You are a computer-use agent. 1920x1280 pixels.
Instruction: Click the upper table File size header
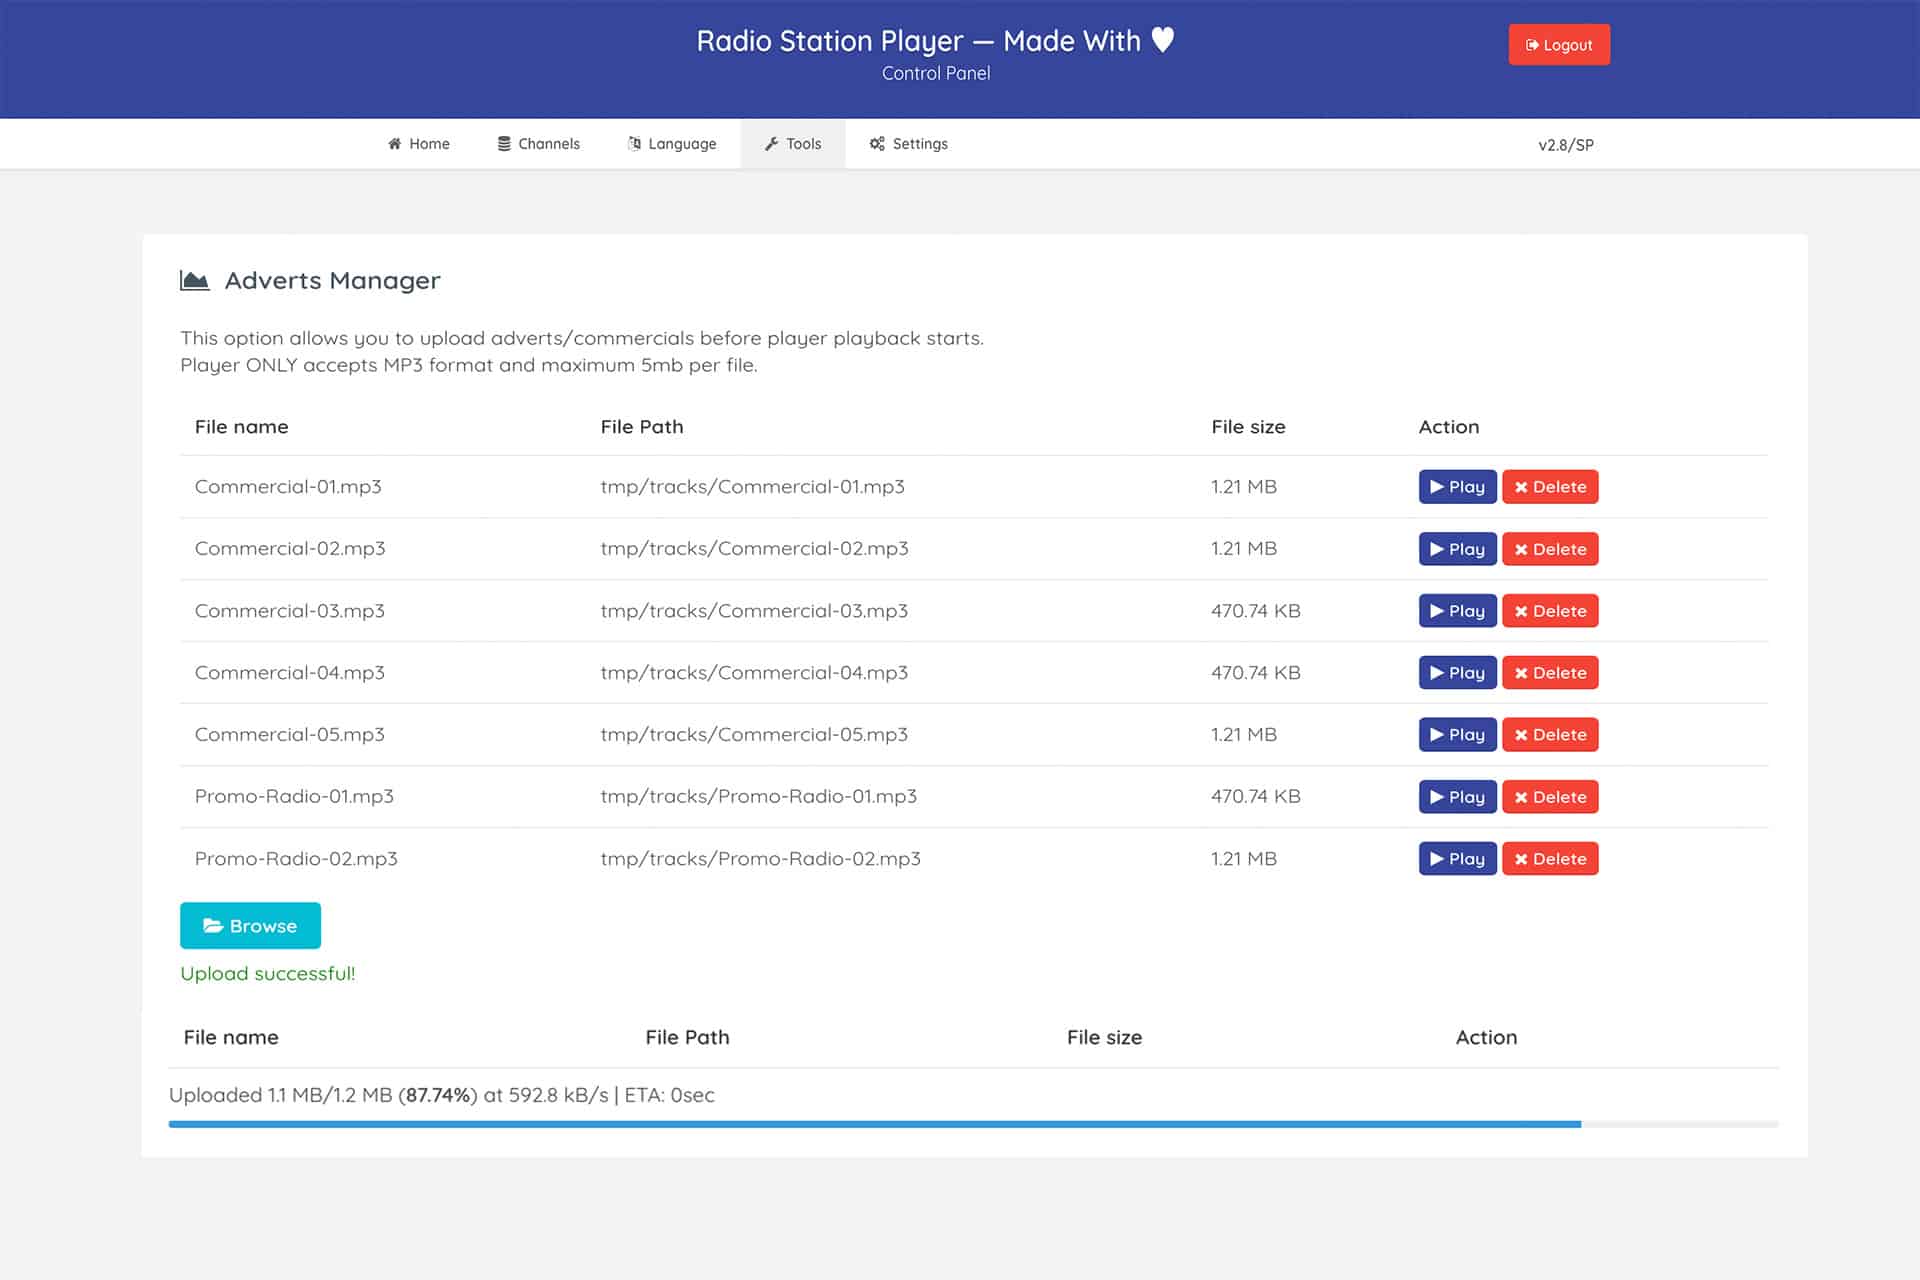click(1248, 427)
